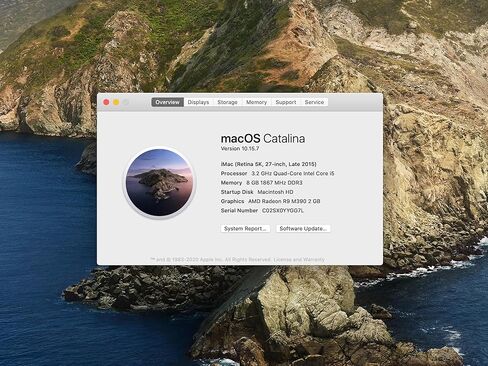Click the macOS Catalina round logo

(x=160, y=182)
